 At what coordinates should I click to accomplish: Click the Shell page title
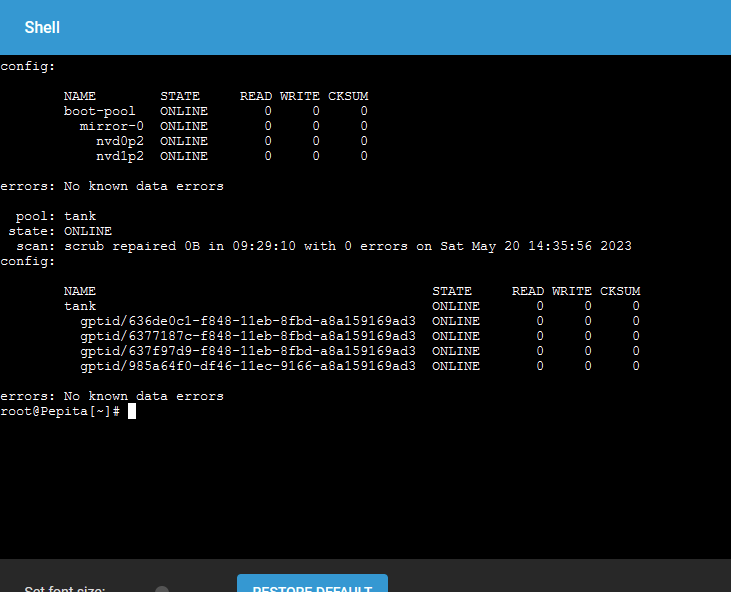(42, 28)
